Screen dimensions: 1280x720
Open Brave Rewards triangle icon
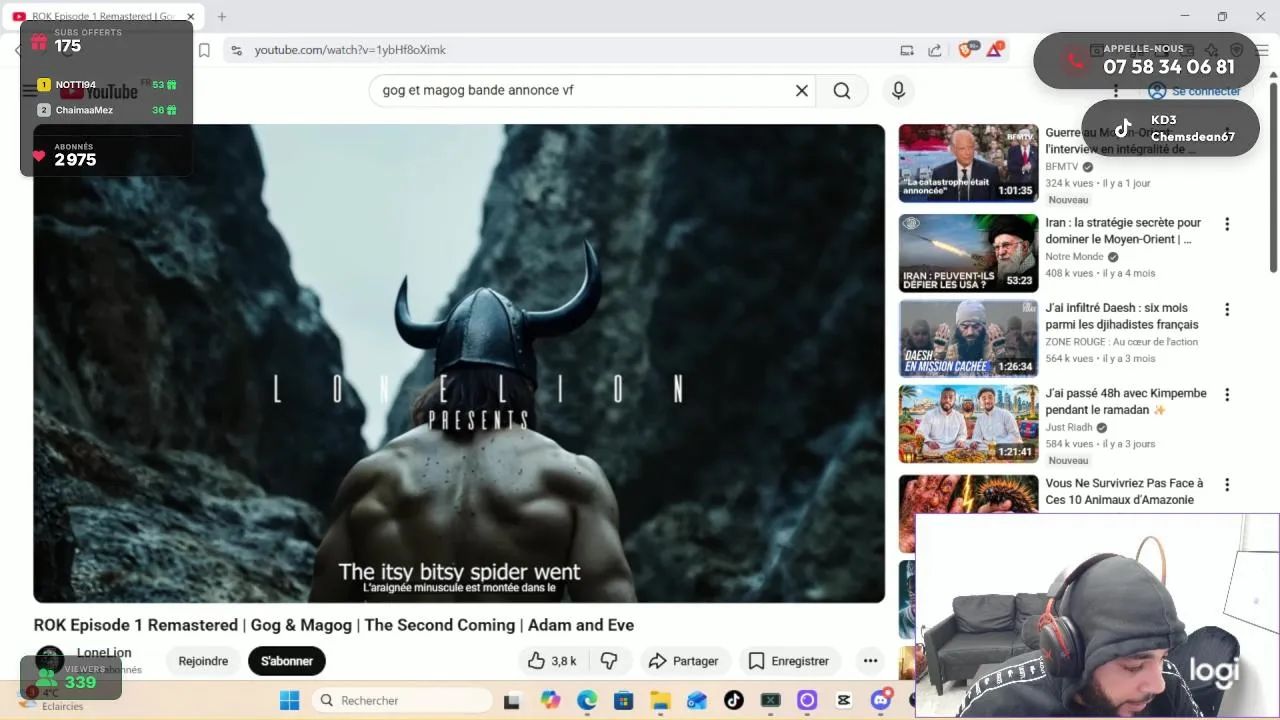pyautogui.click(x=995, y=50)
